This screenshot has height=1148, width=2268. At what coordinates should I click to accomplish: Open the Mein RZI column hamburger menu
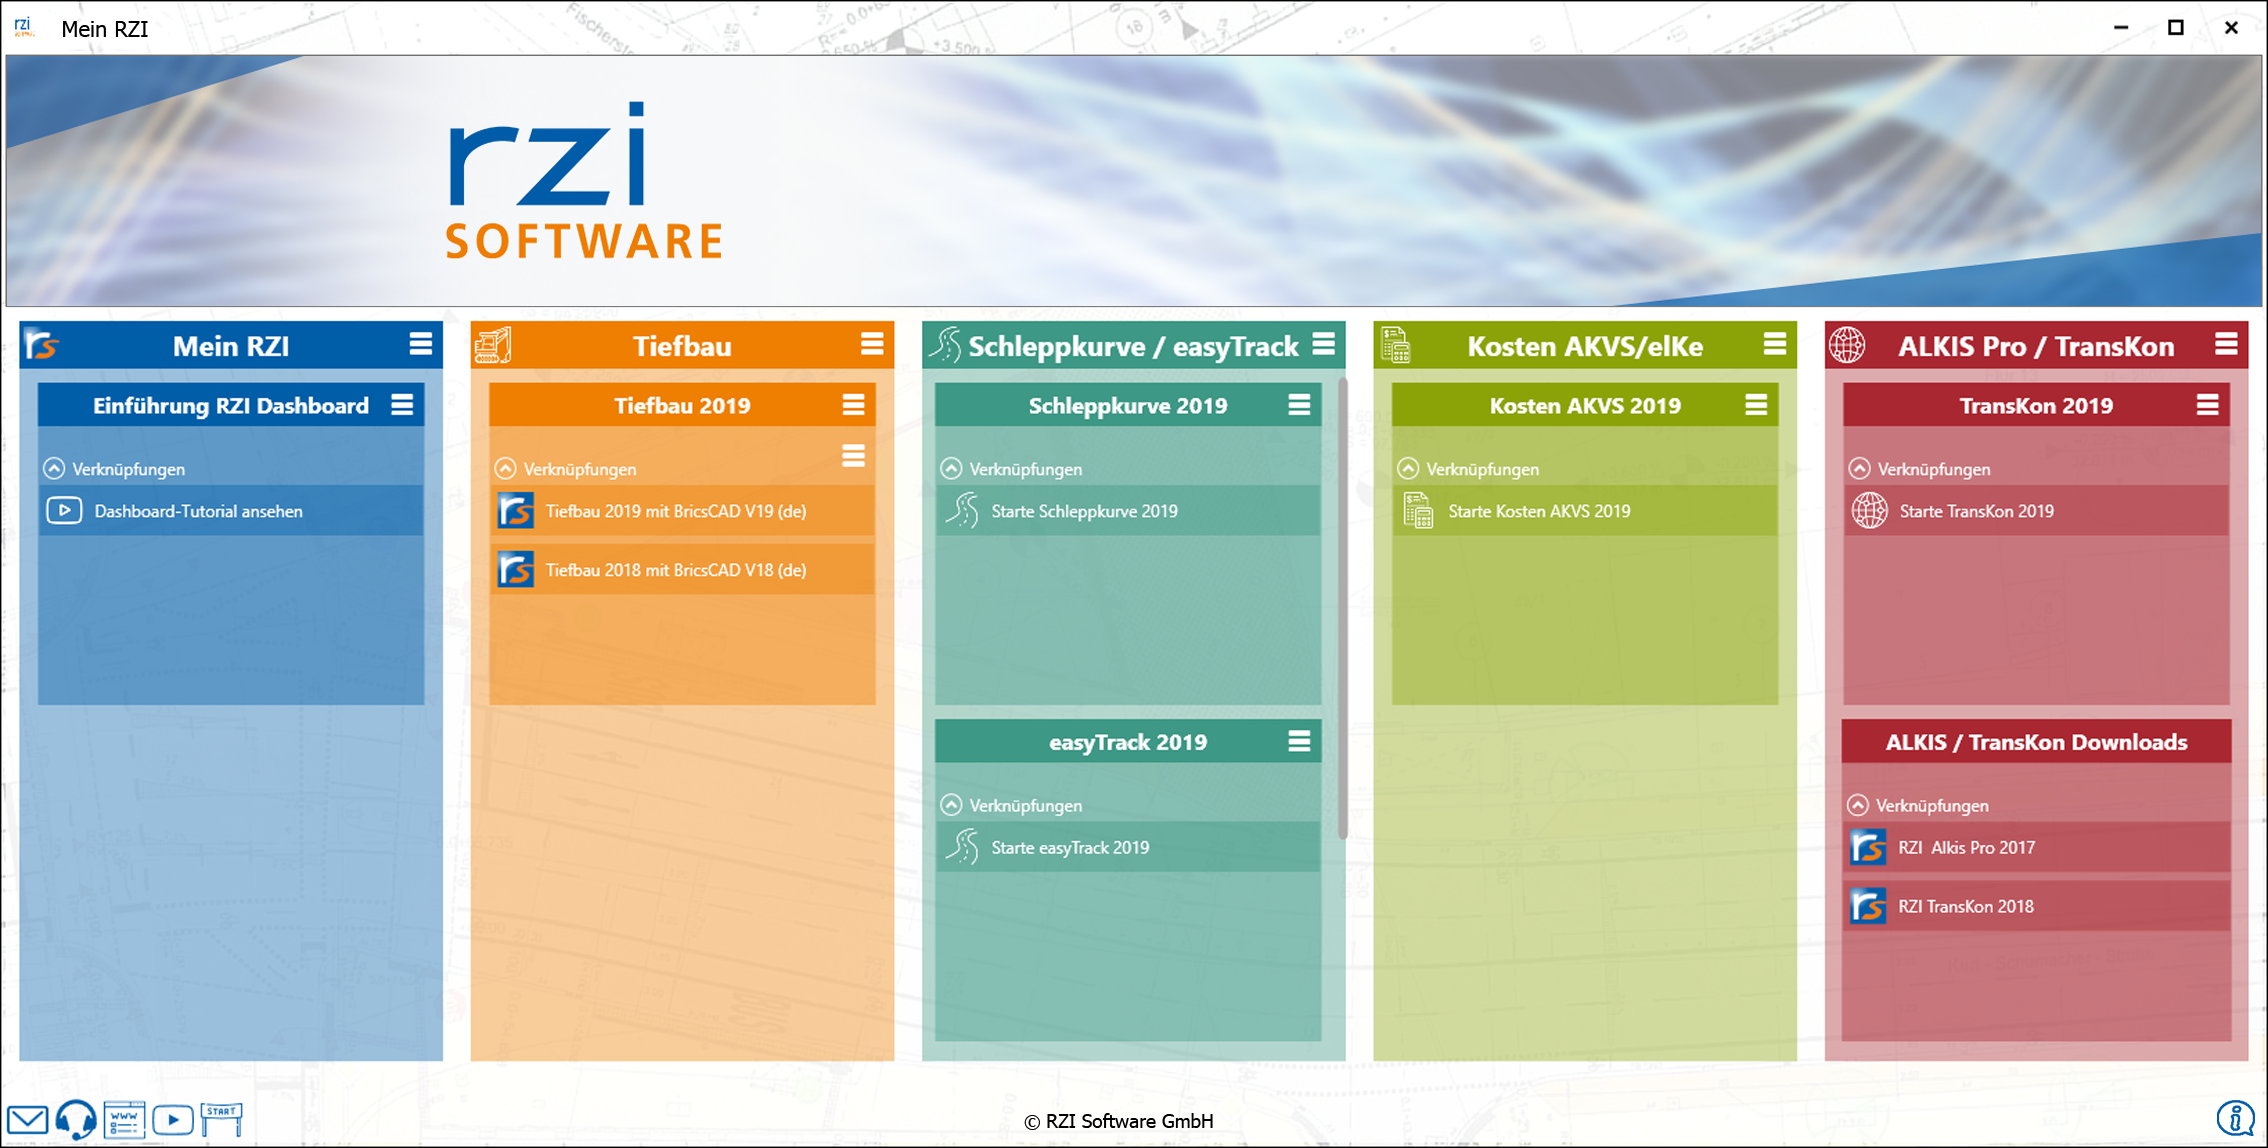(421, 345)
